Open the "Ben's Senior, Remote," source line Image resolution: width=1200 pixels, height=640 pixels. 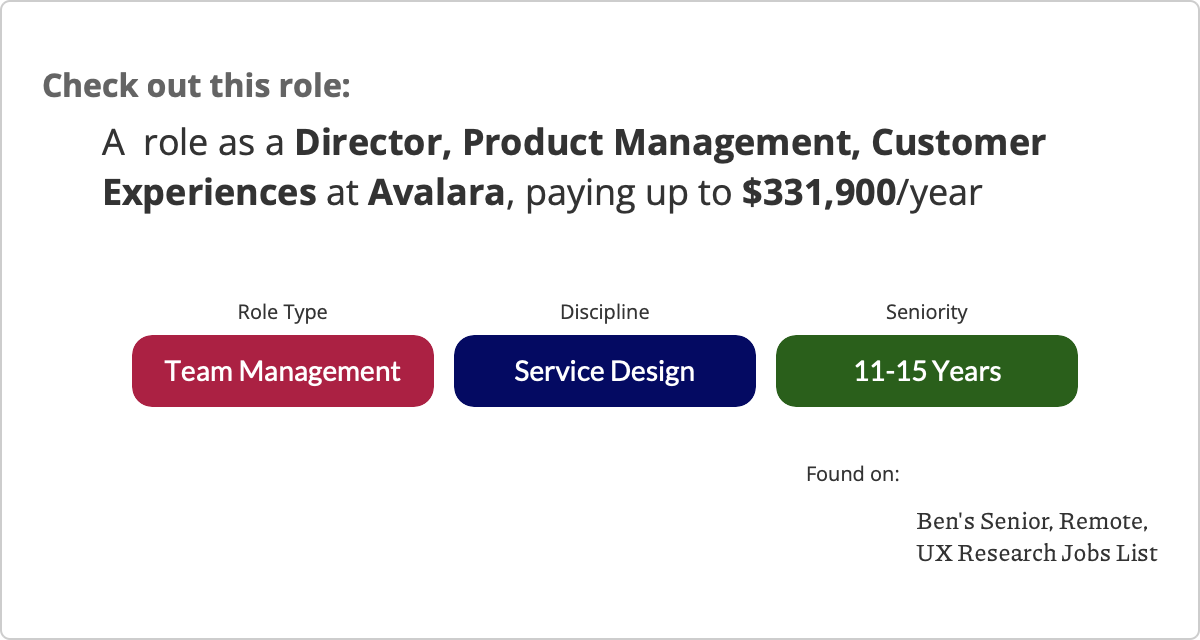pyautogui.click(x=1031, y=521)
